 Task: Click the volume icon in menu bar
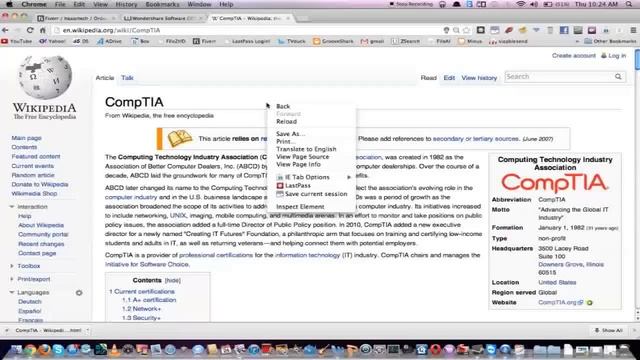click(x=534, y=4)
